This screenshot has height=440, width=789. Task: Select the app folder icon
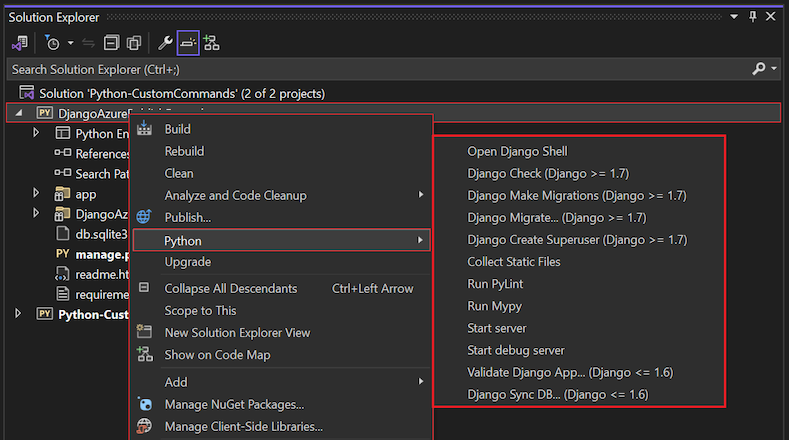coord(62,194)
